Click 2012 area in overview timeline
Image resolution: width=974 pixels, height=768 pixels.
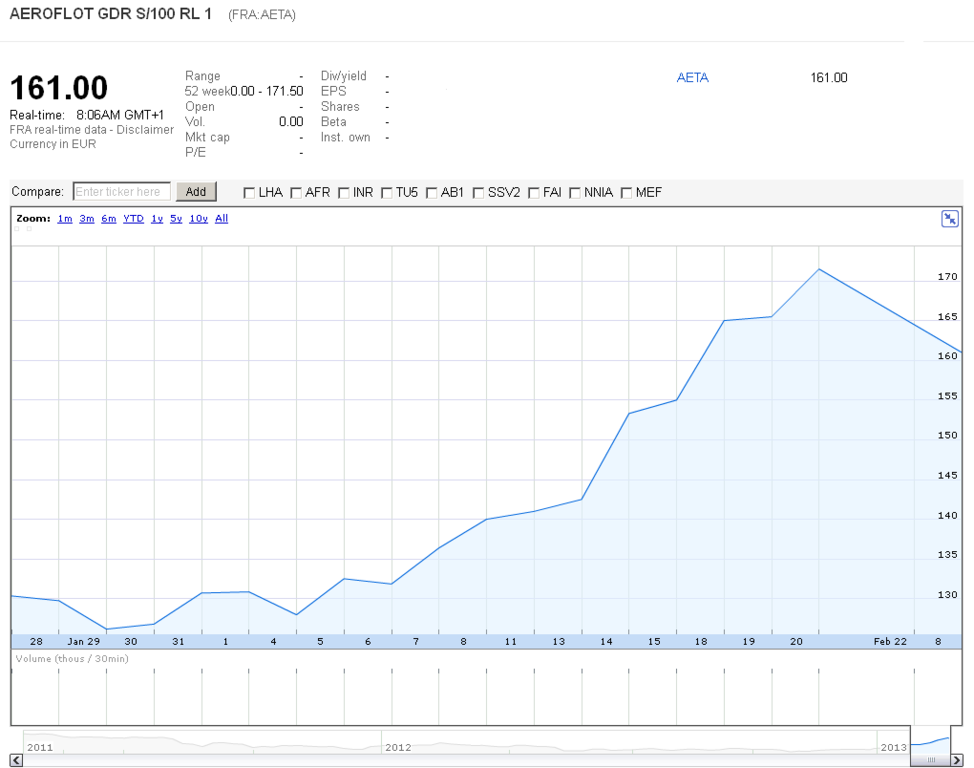click(x=398, y=747)
